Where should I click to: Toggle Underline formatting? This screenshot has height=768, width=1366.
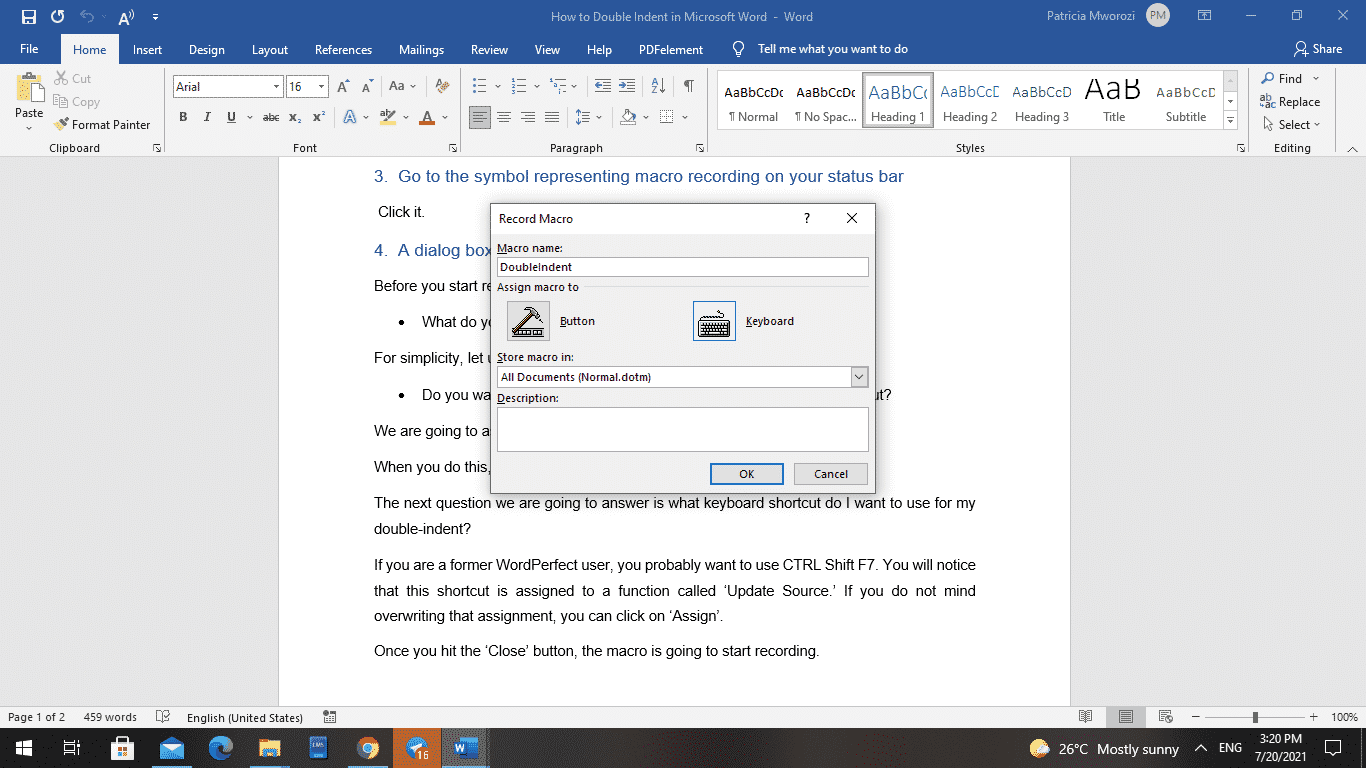(x=231, y=117)
